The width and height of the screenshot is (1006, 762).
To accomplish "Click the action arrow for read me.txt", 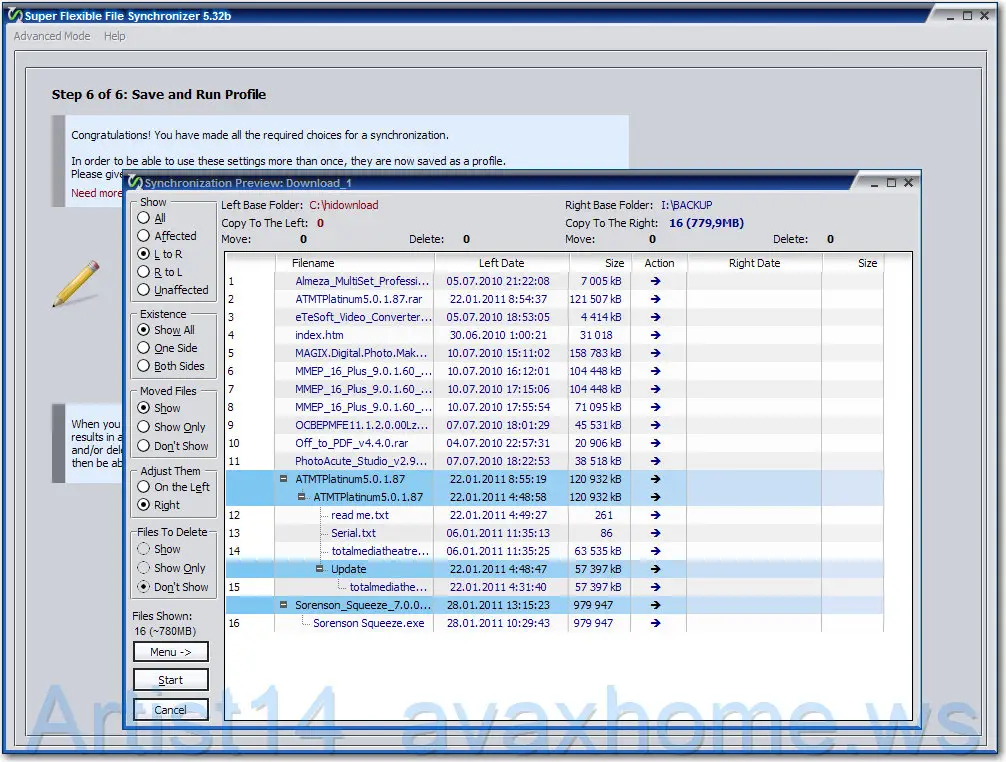I will 655,514.
